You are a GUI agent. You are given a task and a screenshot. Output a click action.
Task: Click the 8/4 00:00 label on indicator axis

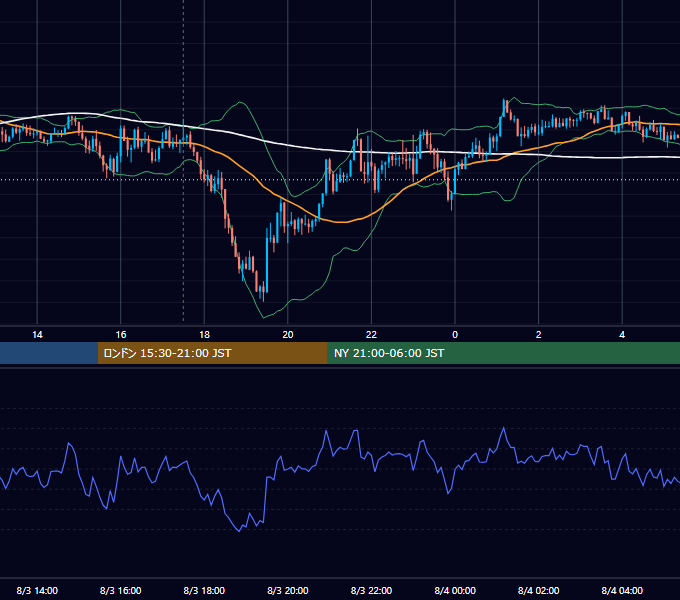pos(455,590)
